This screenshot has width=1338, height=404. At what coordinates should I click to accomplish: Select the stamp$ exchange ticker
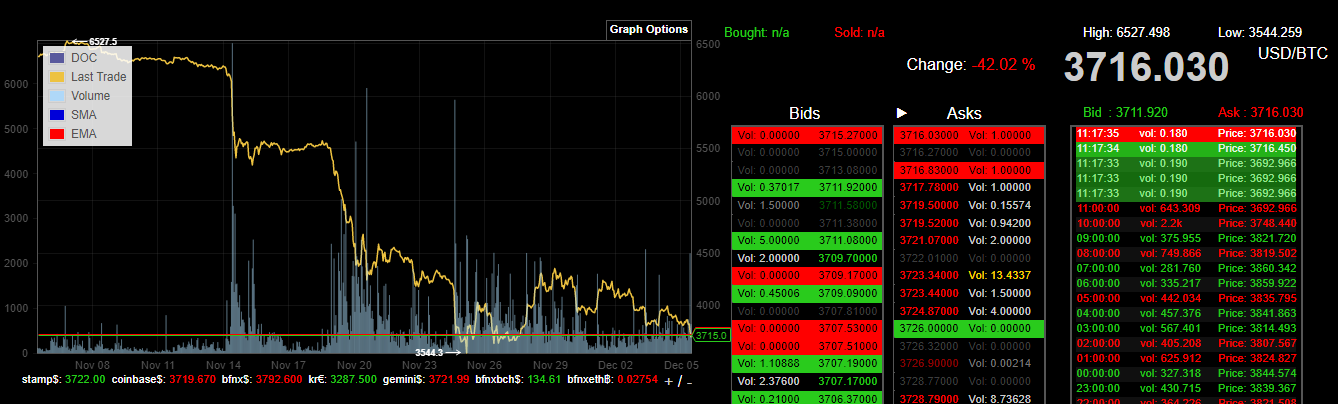click(x=62, y=381)
